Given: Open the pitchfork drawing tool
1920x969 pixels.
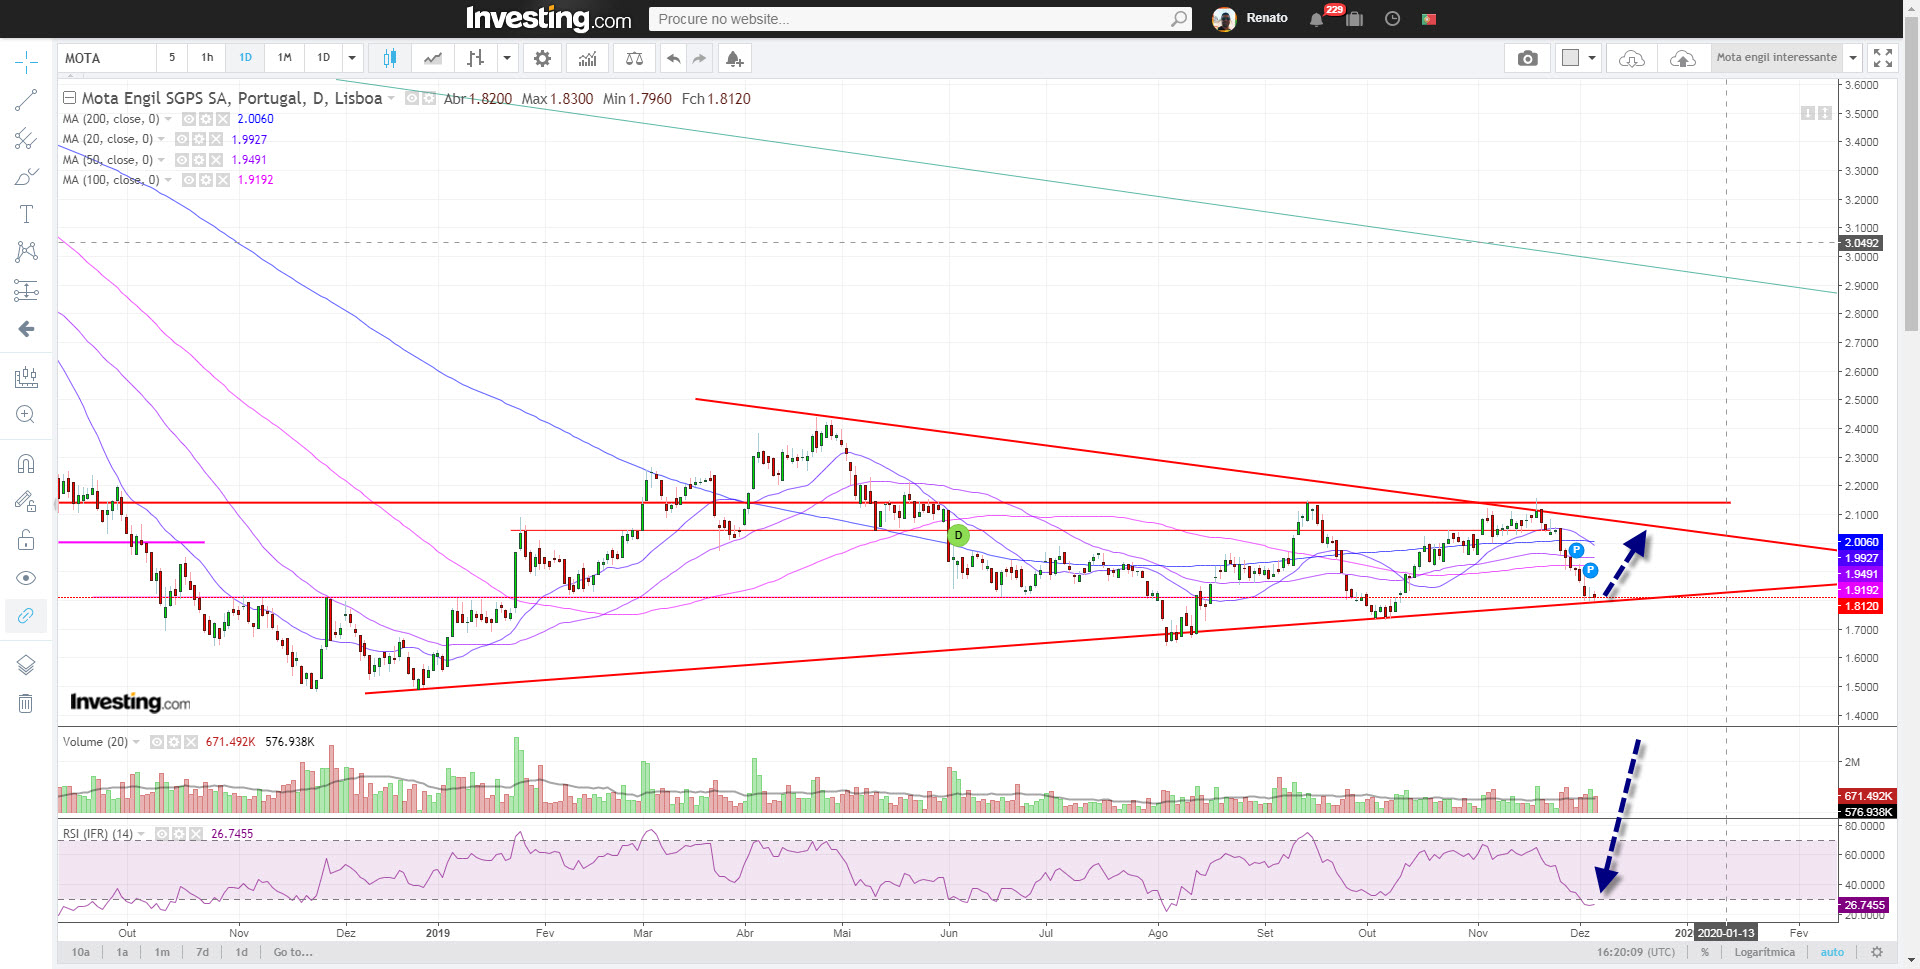Looking at the screenshot, I should point(26,139).
